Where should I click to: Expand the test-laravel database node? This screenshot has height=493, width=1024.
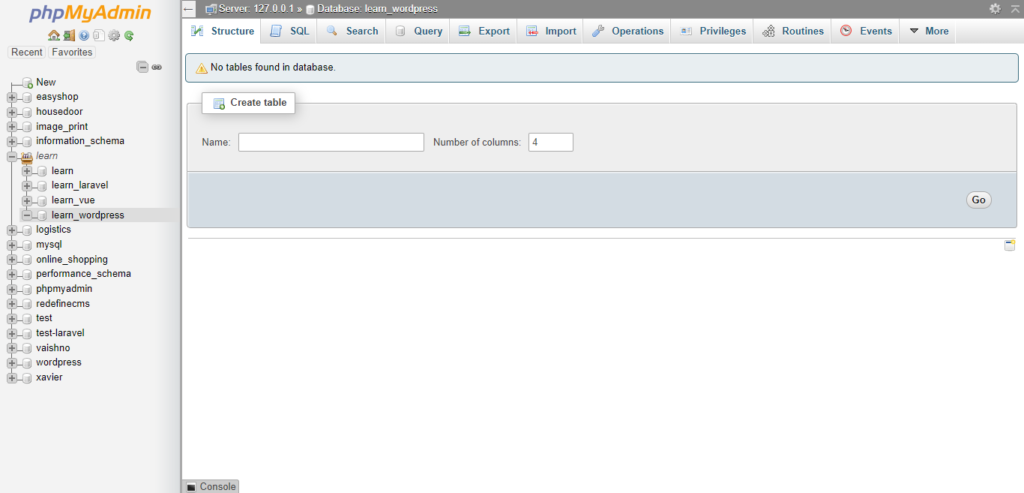point(12,333)
